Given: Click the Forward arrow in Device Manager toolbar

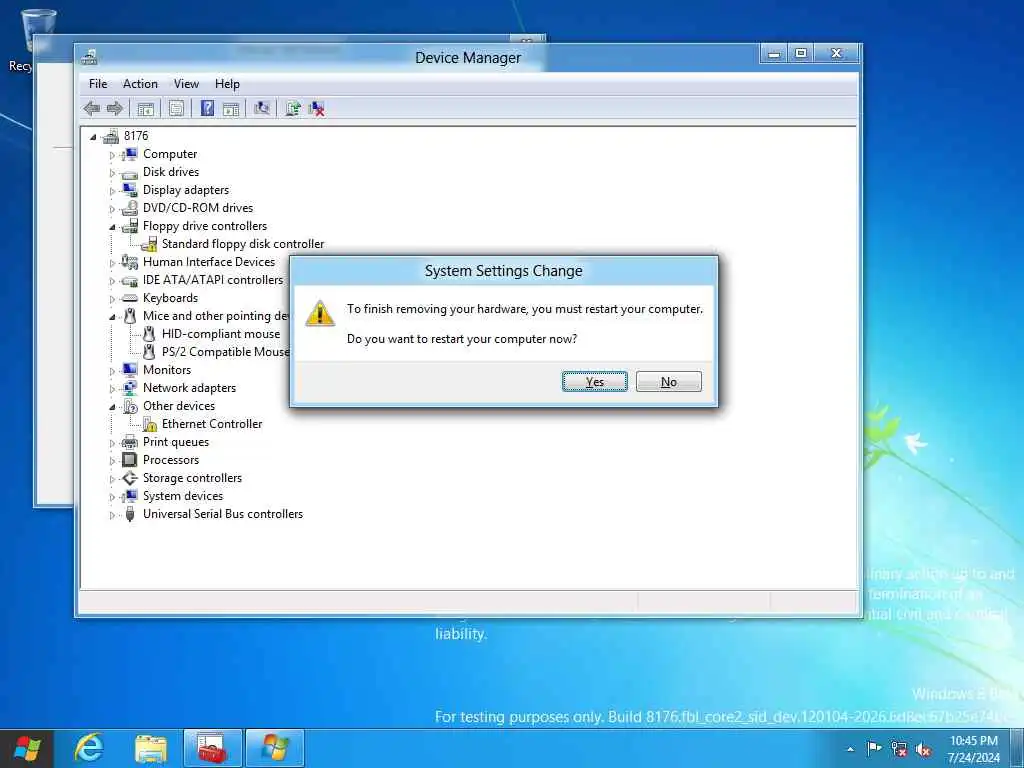Looking at the screenshot, I should pos(114,109).
